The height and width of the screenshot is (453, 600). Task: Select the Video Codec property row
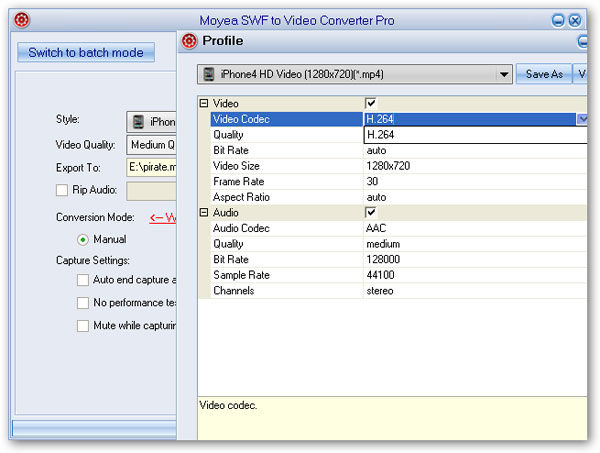[287, 119]
